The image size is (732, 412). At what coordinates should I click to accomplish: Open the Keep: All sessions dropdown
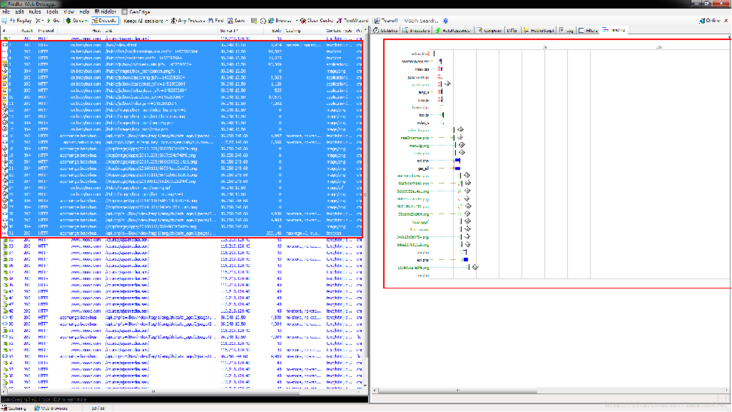click(145, 20)
